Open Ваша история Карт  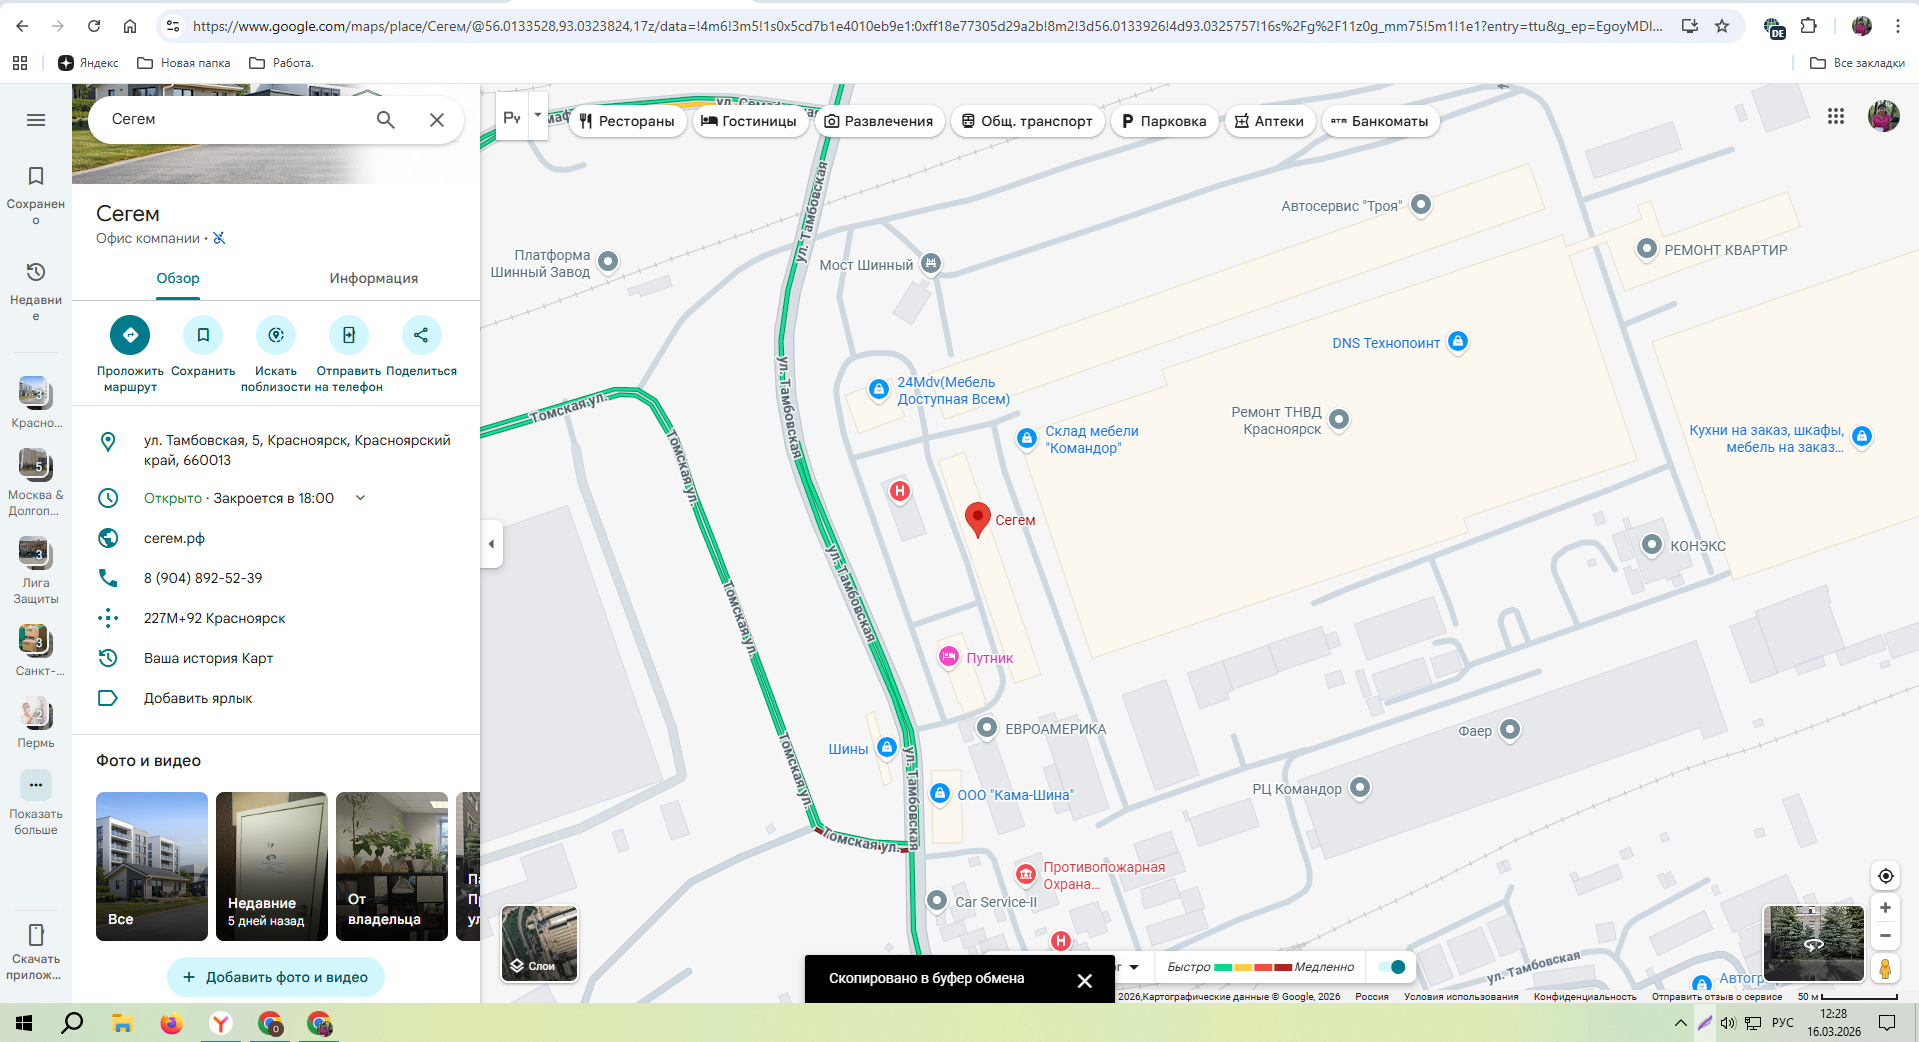pos(208,658)
